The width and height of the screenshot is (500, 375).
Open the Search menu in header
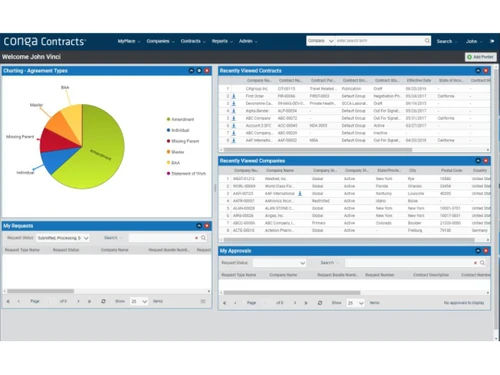click(x=447, y=41)
